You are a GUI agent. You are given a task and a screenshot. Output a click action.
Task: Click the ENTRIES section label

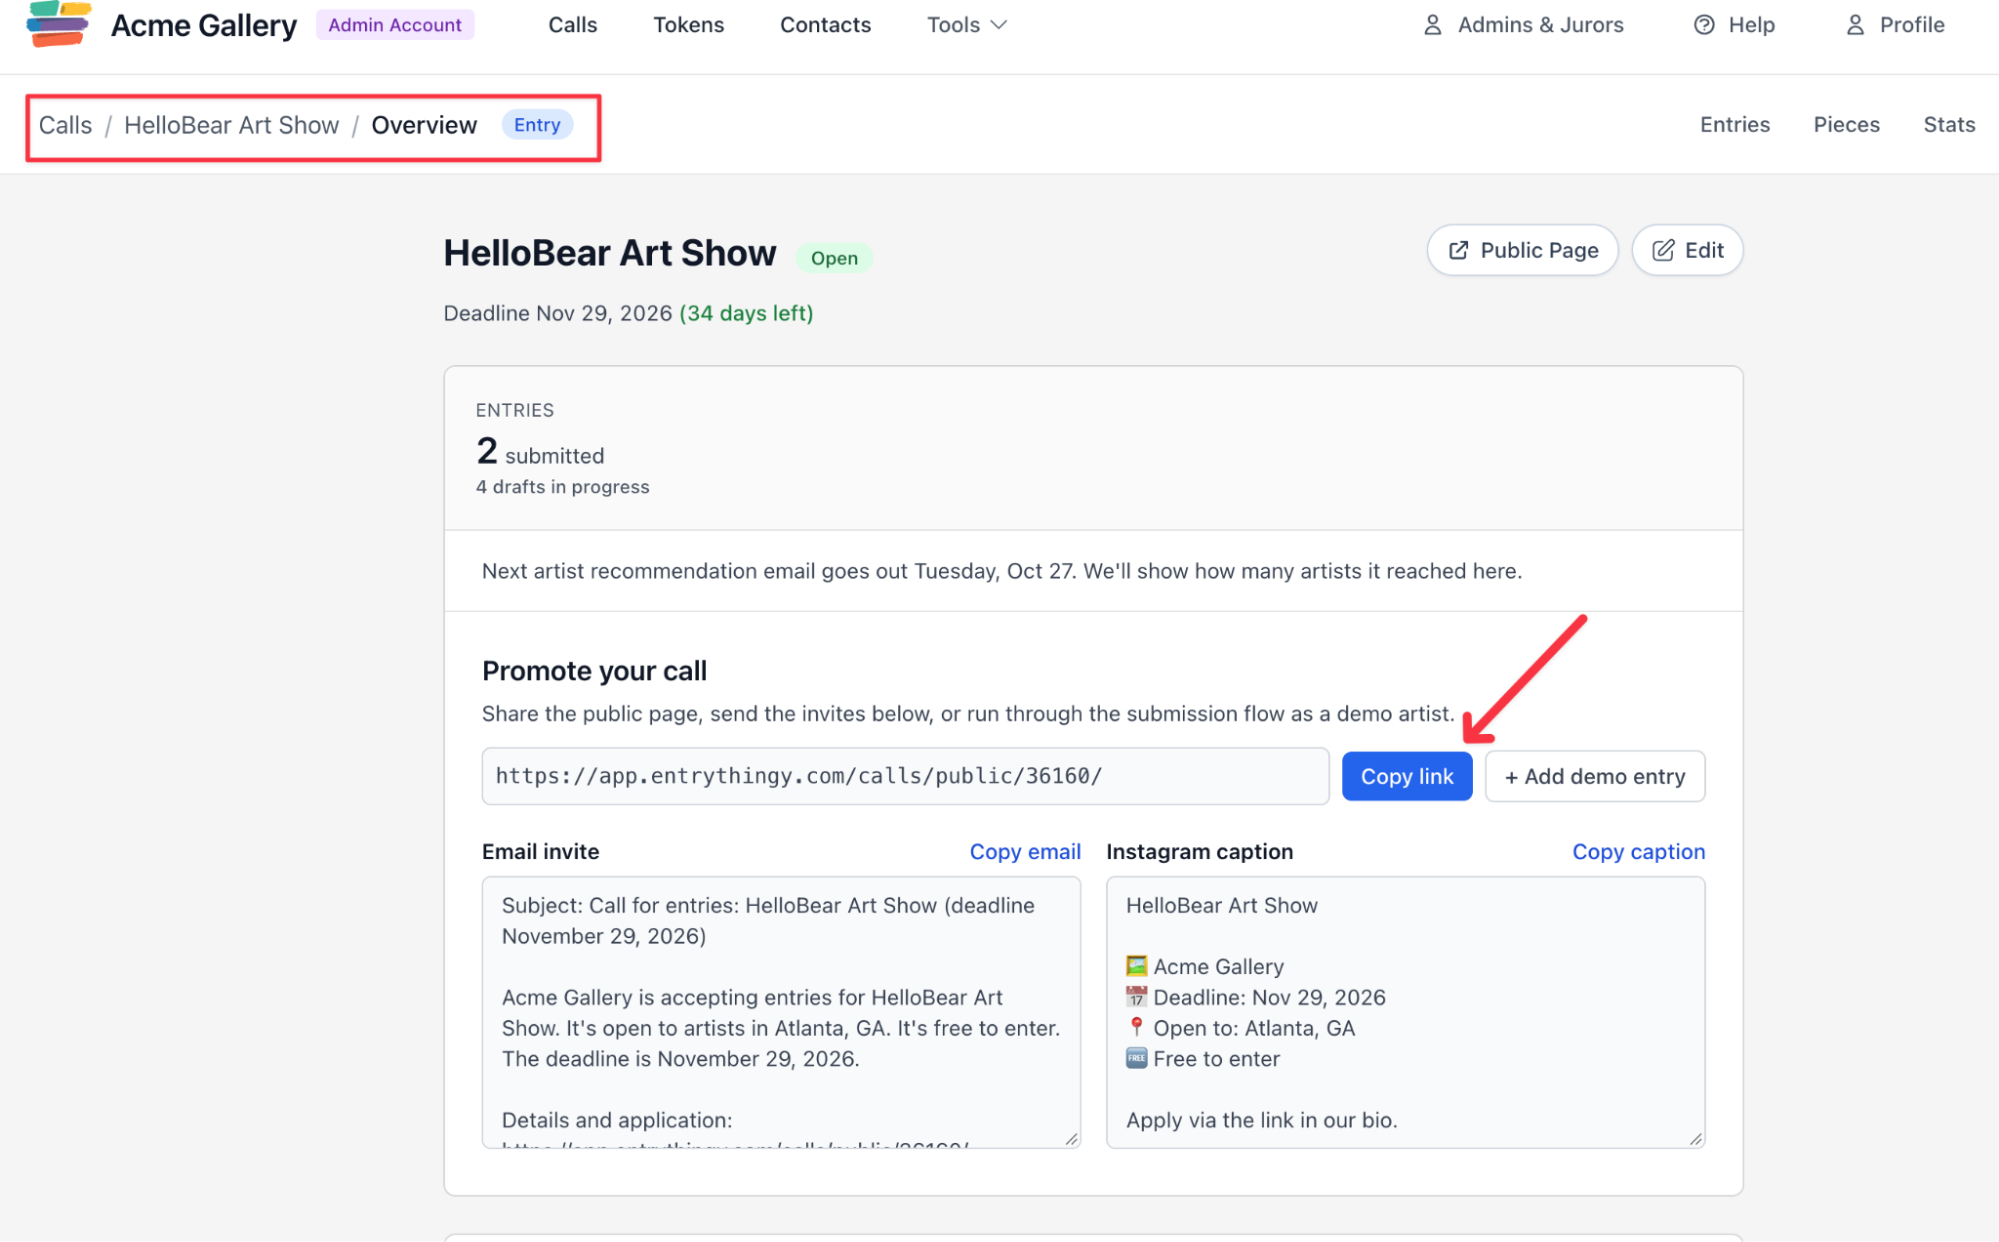(x=514, y=410)
